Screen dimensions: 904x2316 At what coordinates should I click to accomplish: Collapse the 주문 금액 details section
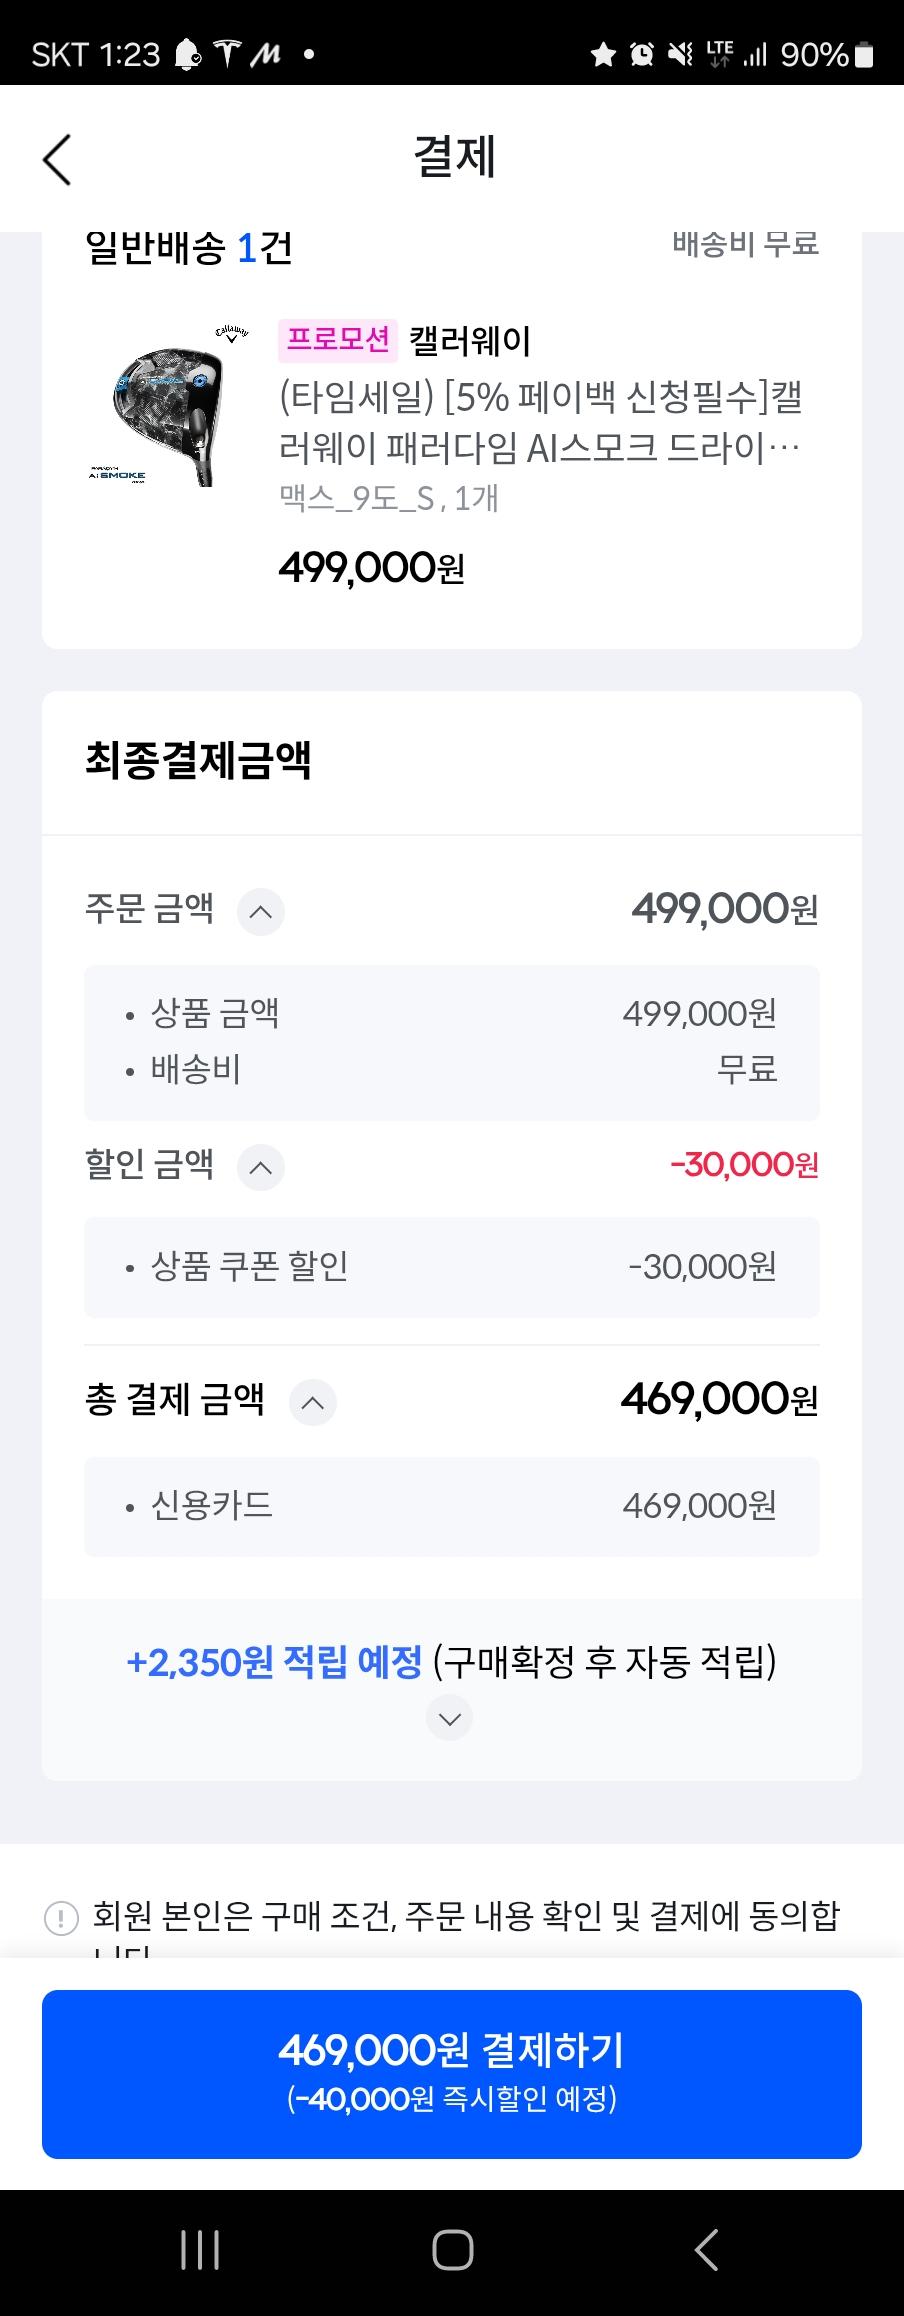click(x=260, y=912)
